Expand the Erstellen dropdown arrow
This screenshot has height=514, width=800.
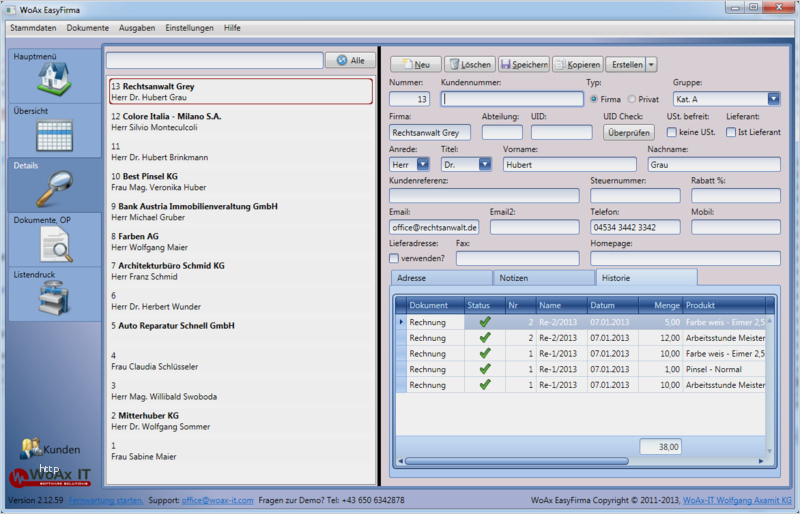(x=651, y=64)
